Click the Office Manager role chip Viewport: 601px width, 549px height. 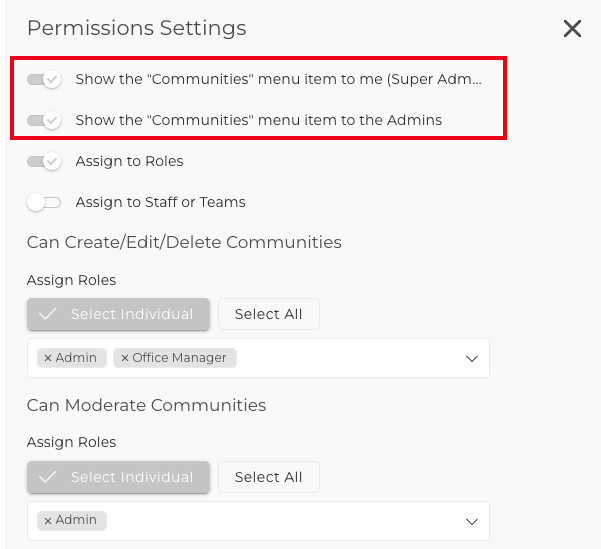175,358
